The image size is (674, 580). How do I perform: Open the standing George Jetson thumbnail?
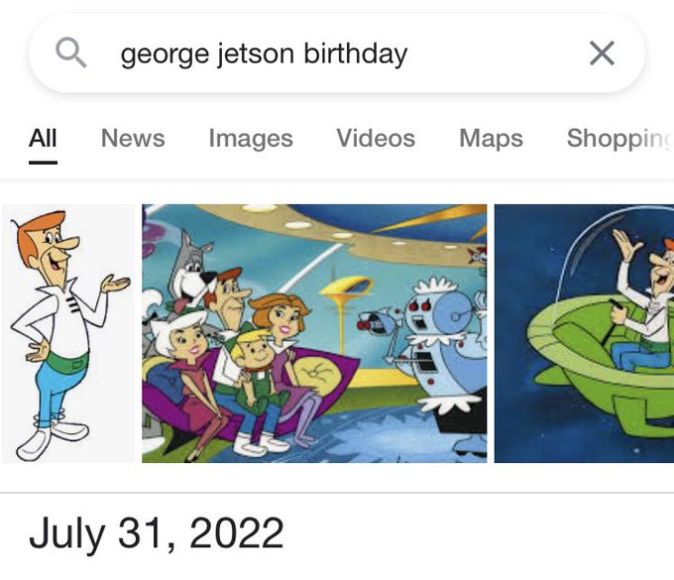(x=67, y=333)
